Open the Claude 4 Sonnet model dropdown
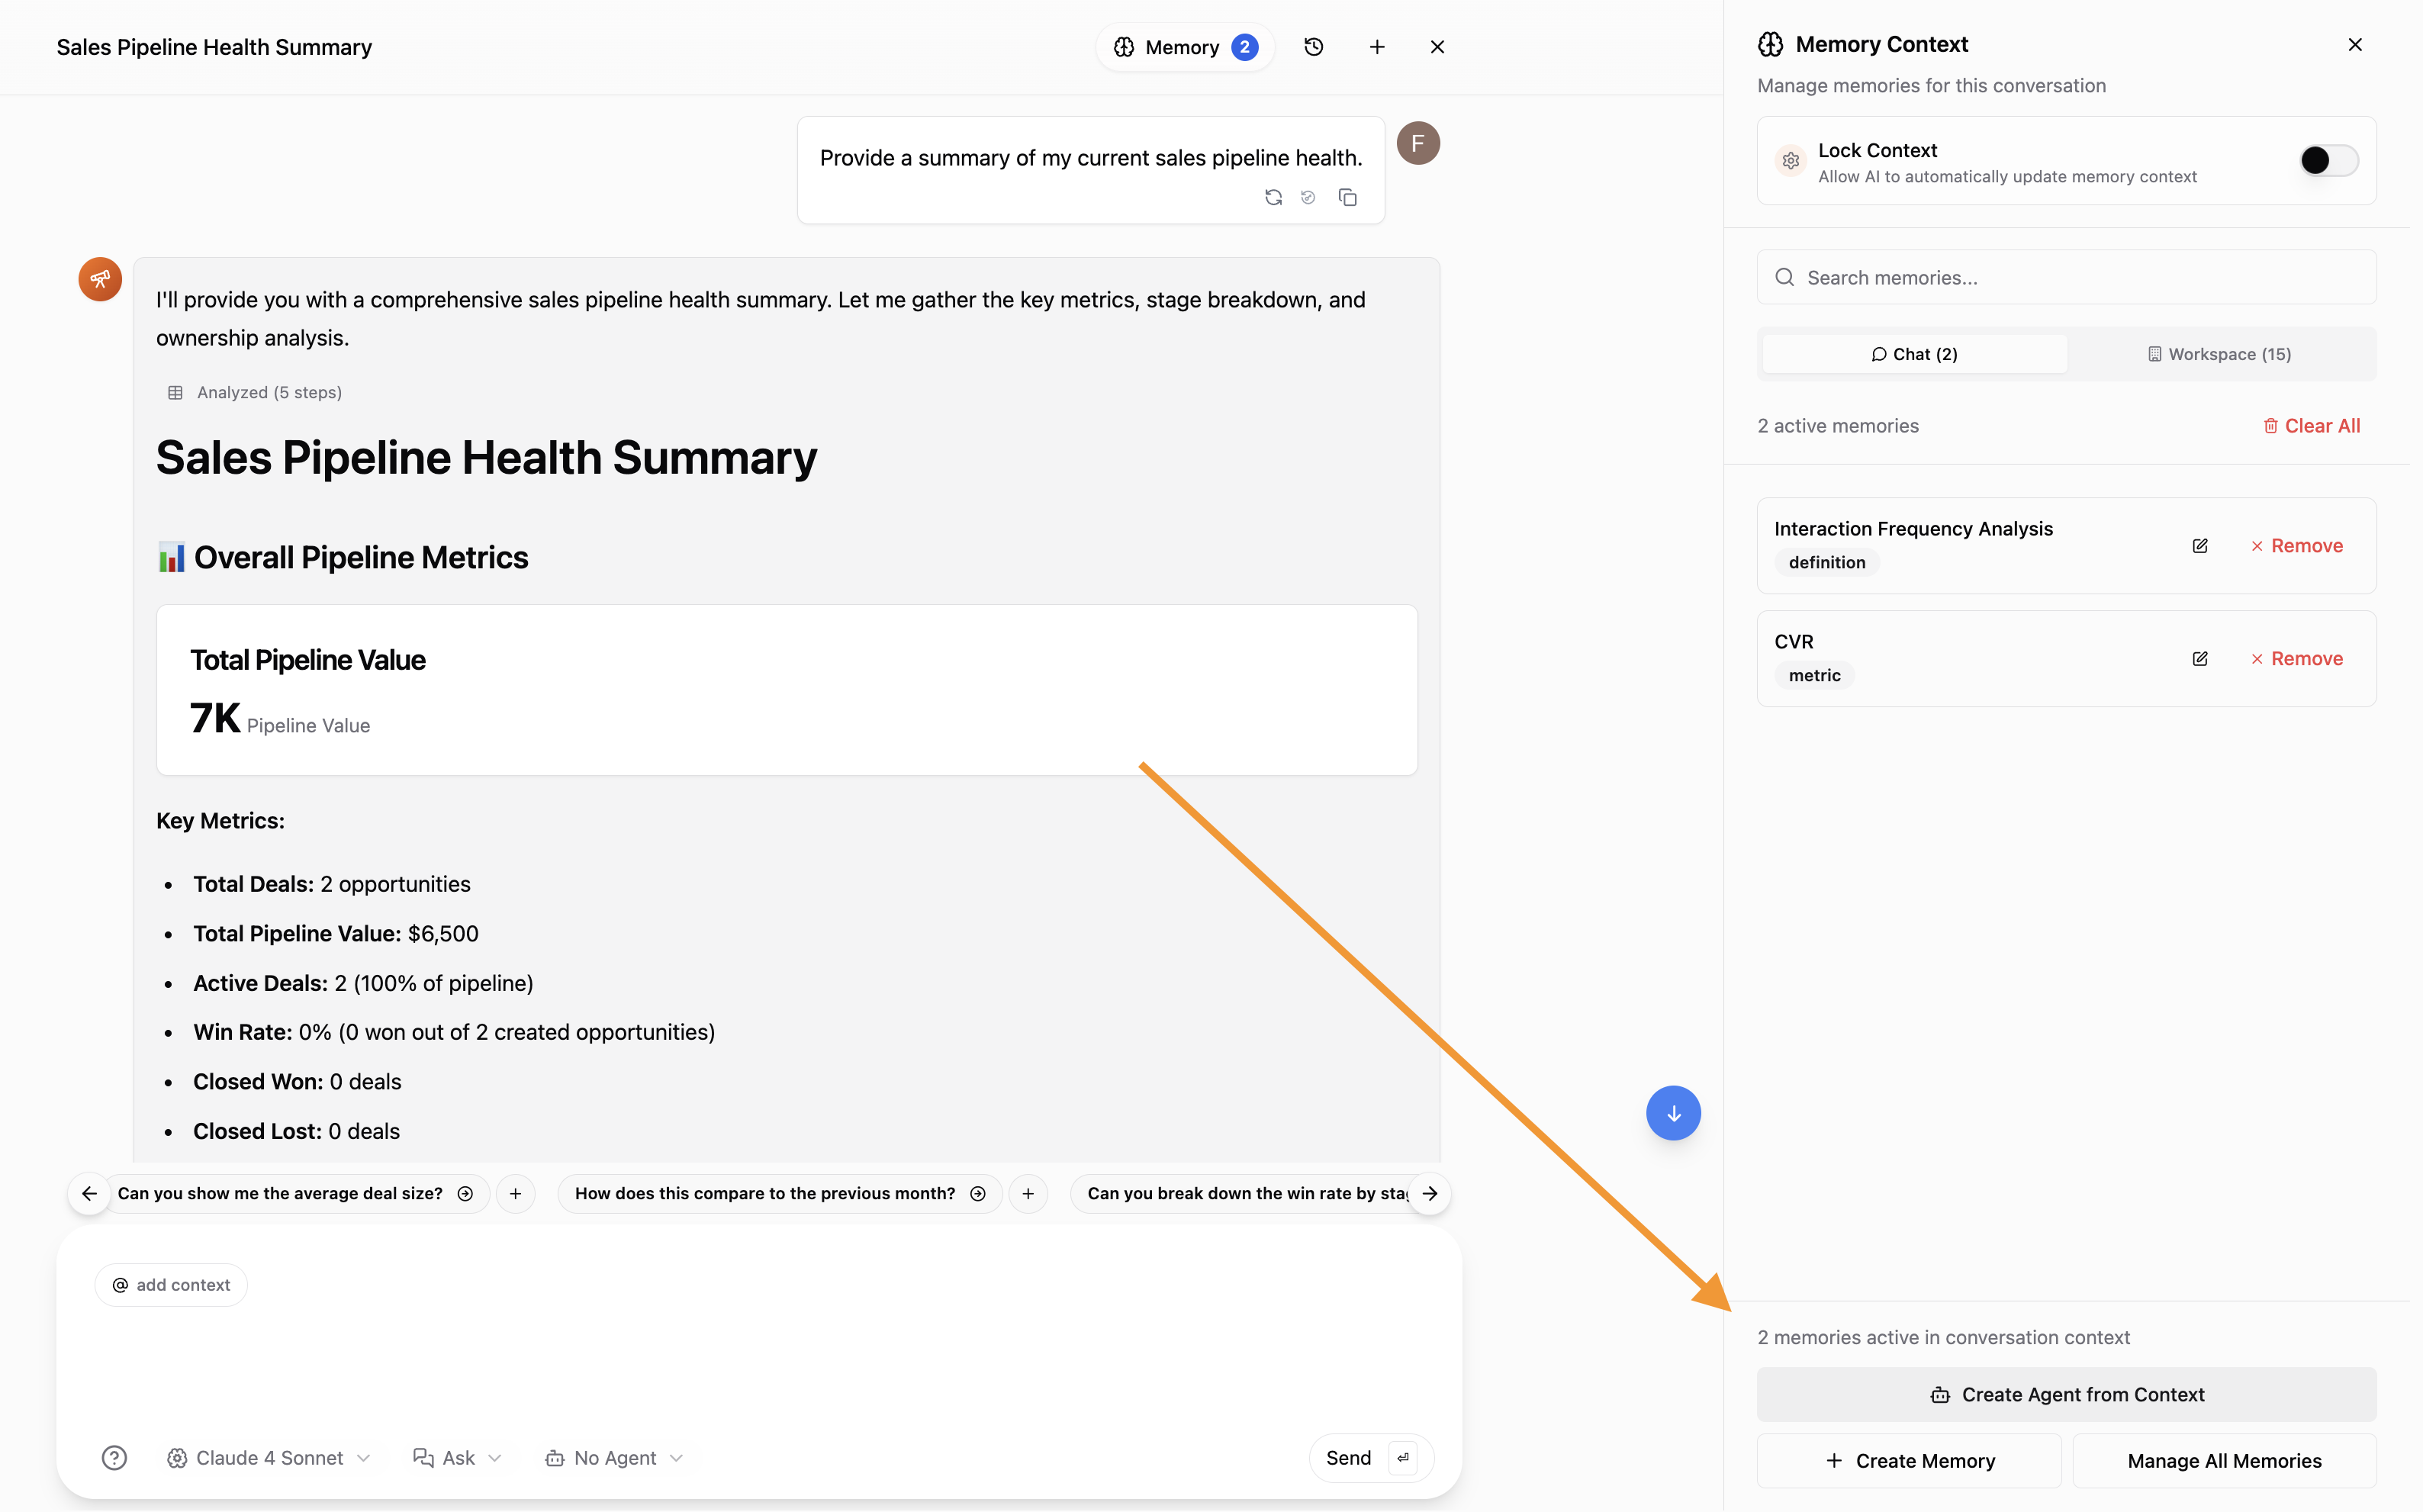Image resolution: width=2423 pixels, height=1512 pixels. coord(269,1458)
